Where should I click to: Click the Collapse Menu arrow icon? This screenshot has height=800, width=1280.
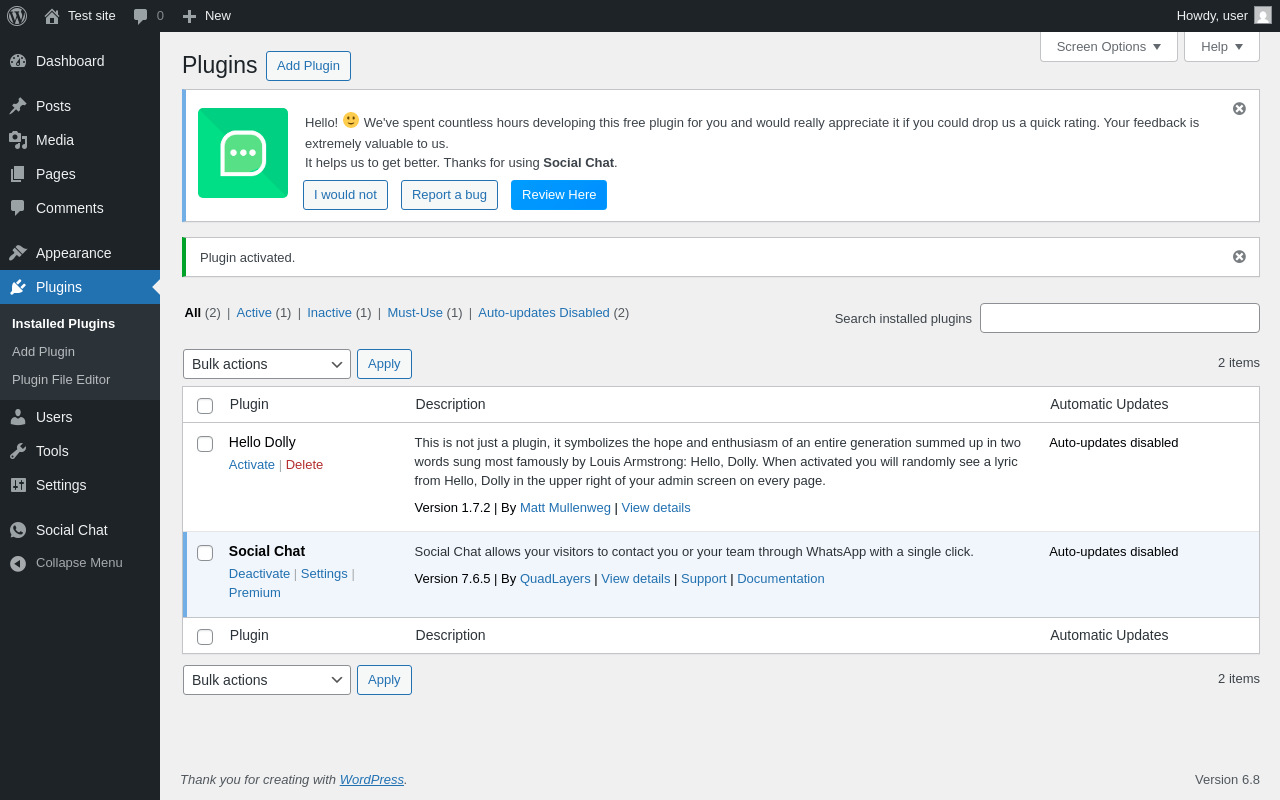pos(18,563)
